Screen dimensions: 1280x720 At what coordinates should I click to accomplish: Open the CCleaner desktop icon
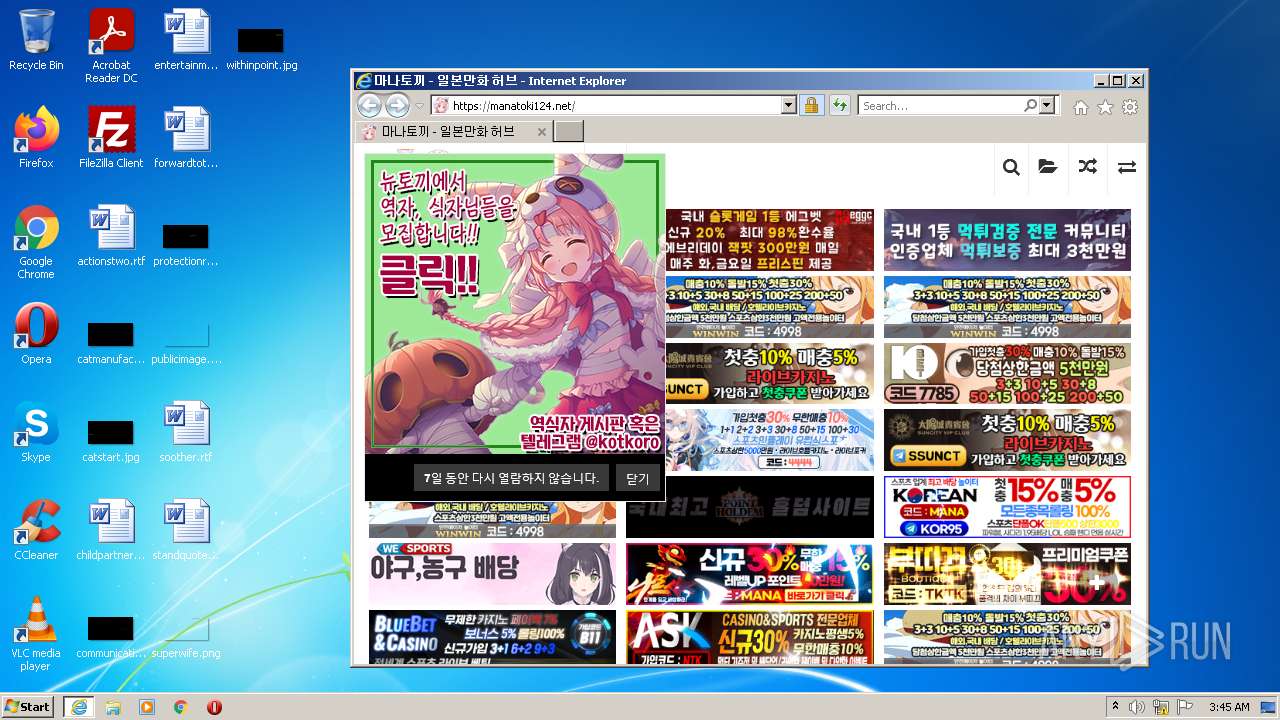[x=36, y=530]
